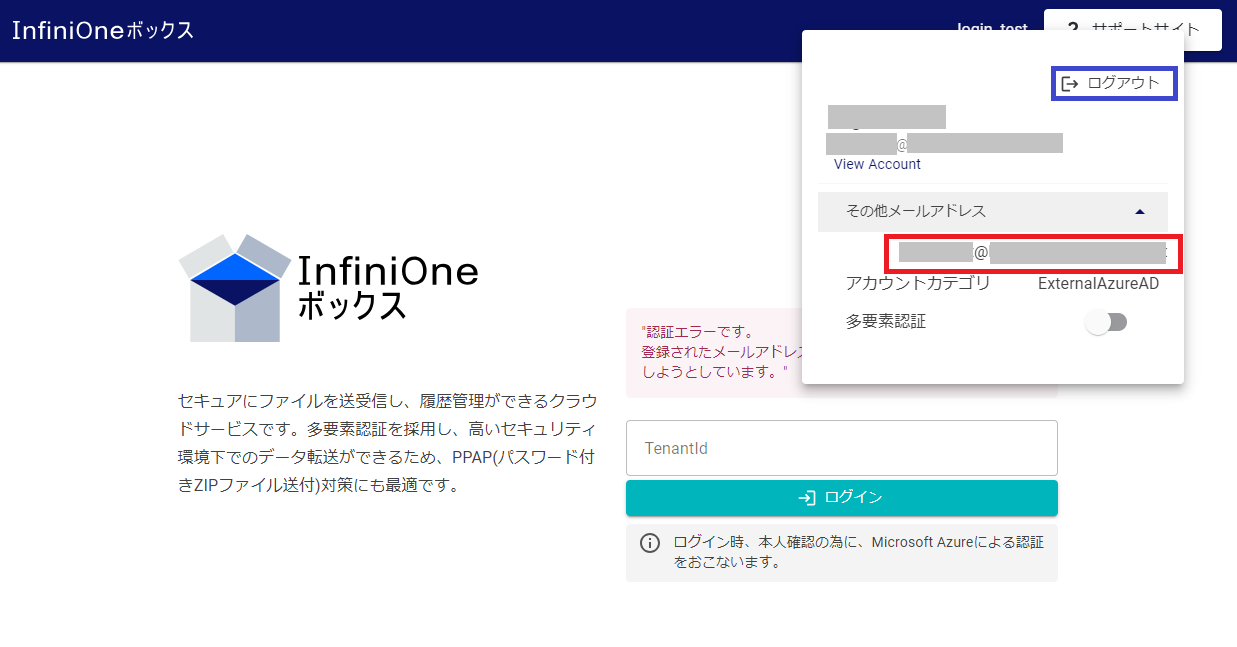The image size is (1237, 647).
Task: Click the login_test username in header
Action: point(992,28)
